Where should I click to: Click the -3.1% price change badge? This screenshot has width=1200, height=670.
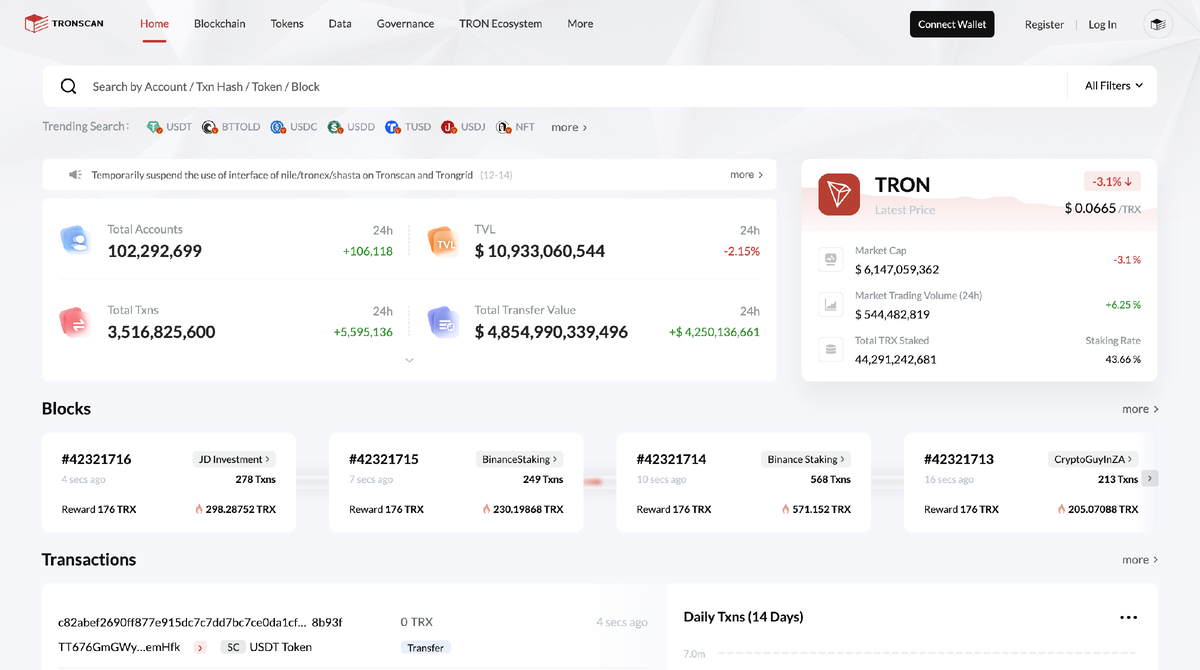pos(1112,181)
